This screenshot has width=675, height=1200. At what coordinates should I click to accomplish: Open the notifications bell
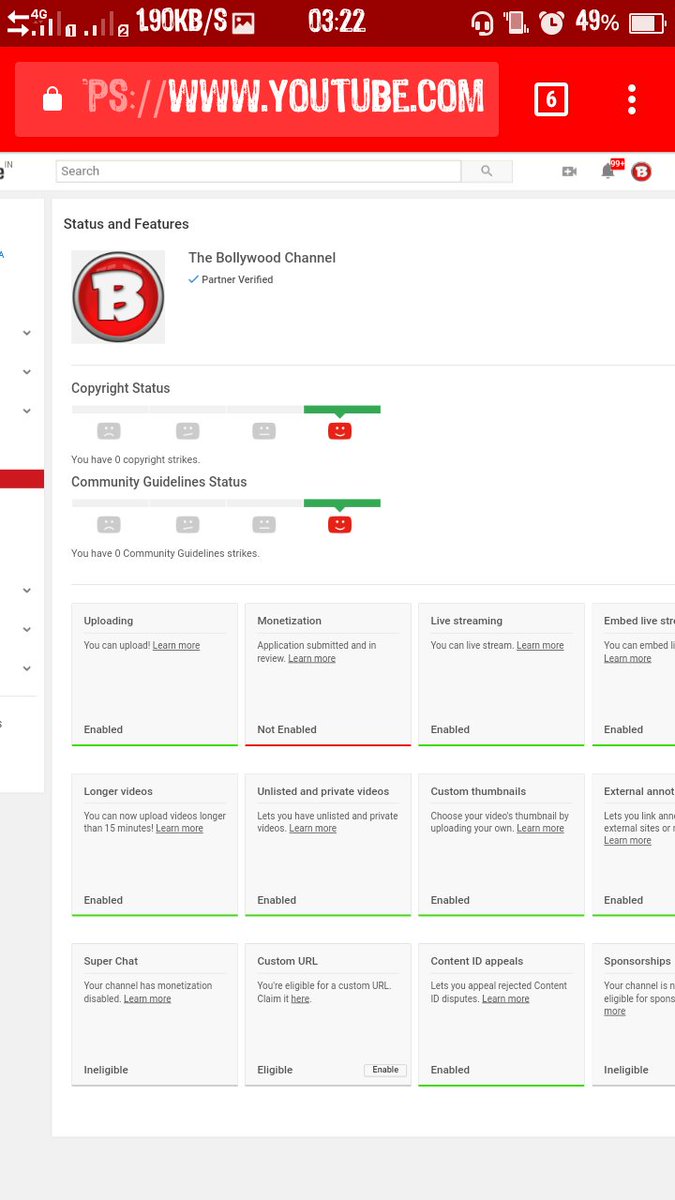608,171
